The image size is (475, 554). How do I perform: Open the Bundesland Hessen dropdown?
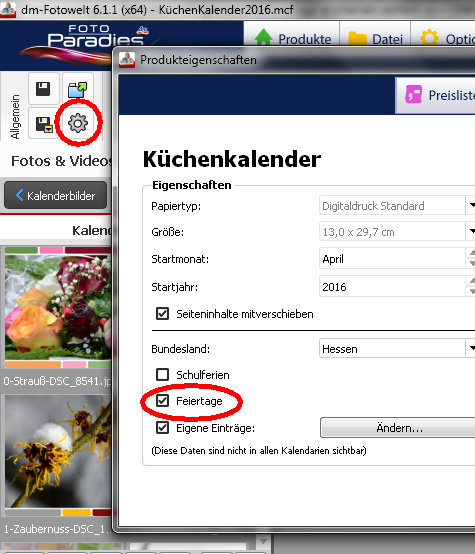pyautogui.click(x=397, y=349)
